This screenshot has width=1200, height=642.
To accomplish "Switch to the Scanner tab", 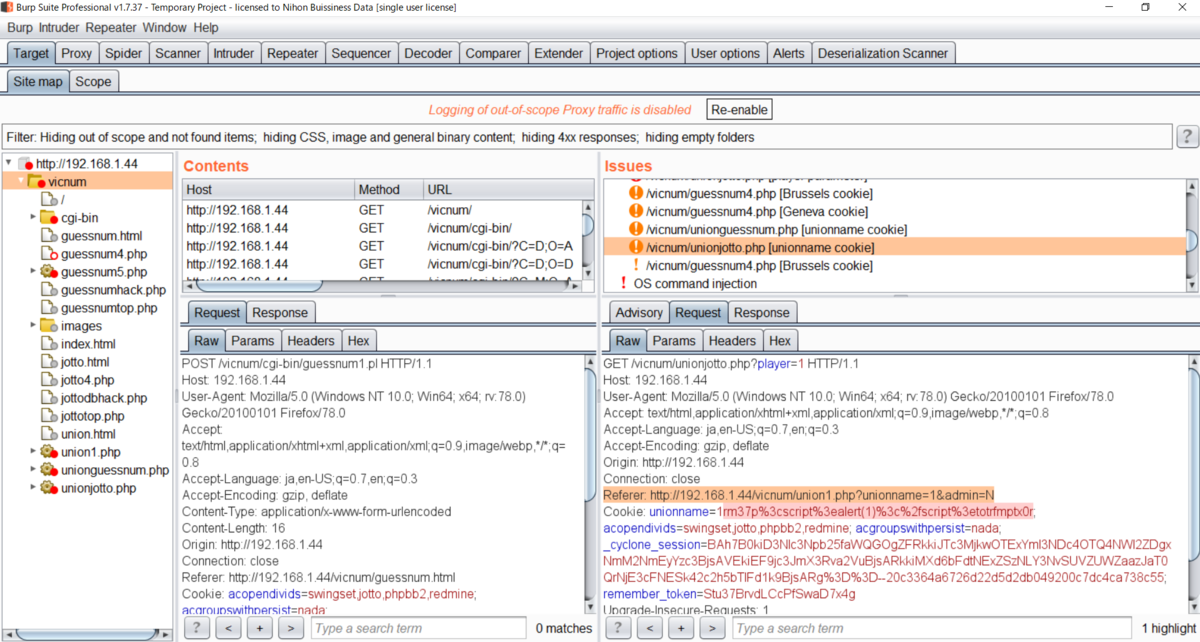I will coord(179,53).
